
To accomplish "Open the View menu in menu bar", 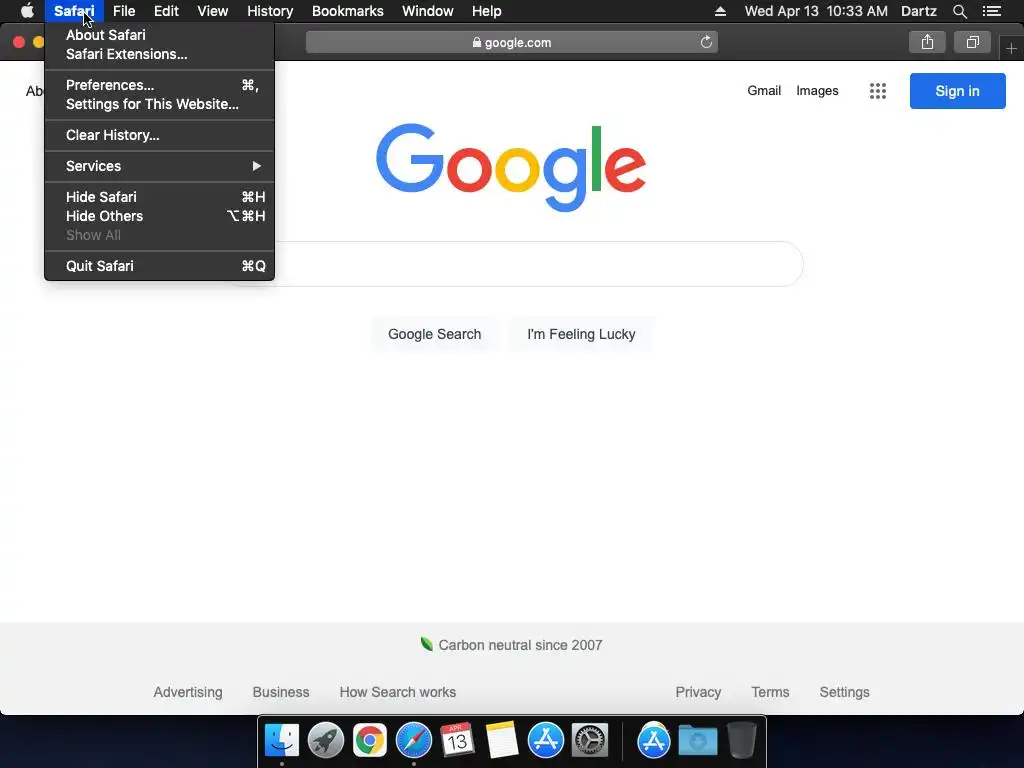I will pyautogui.click(x=212, y=11).
